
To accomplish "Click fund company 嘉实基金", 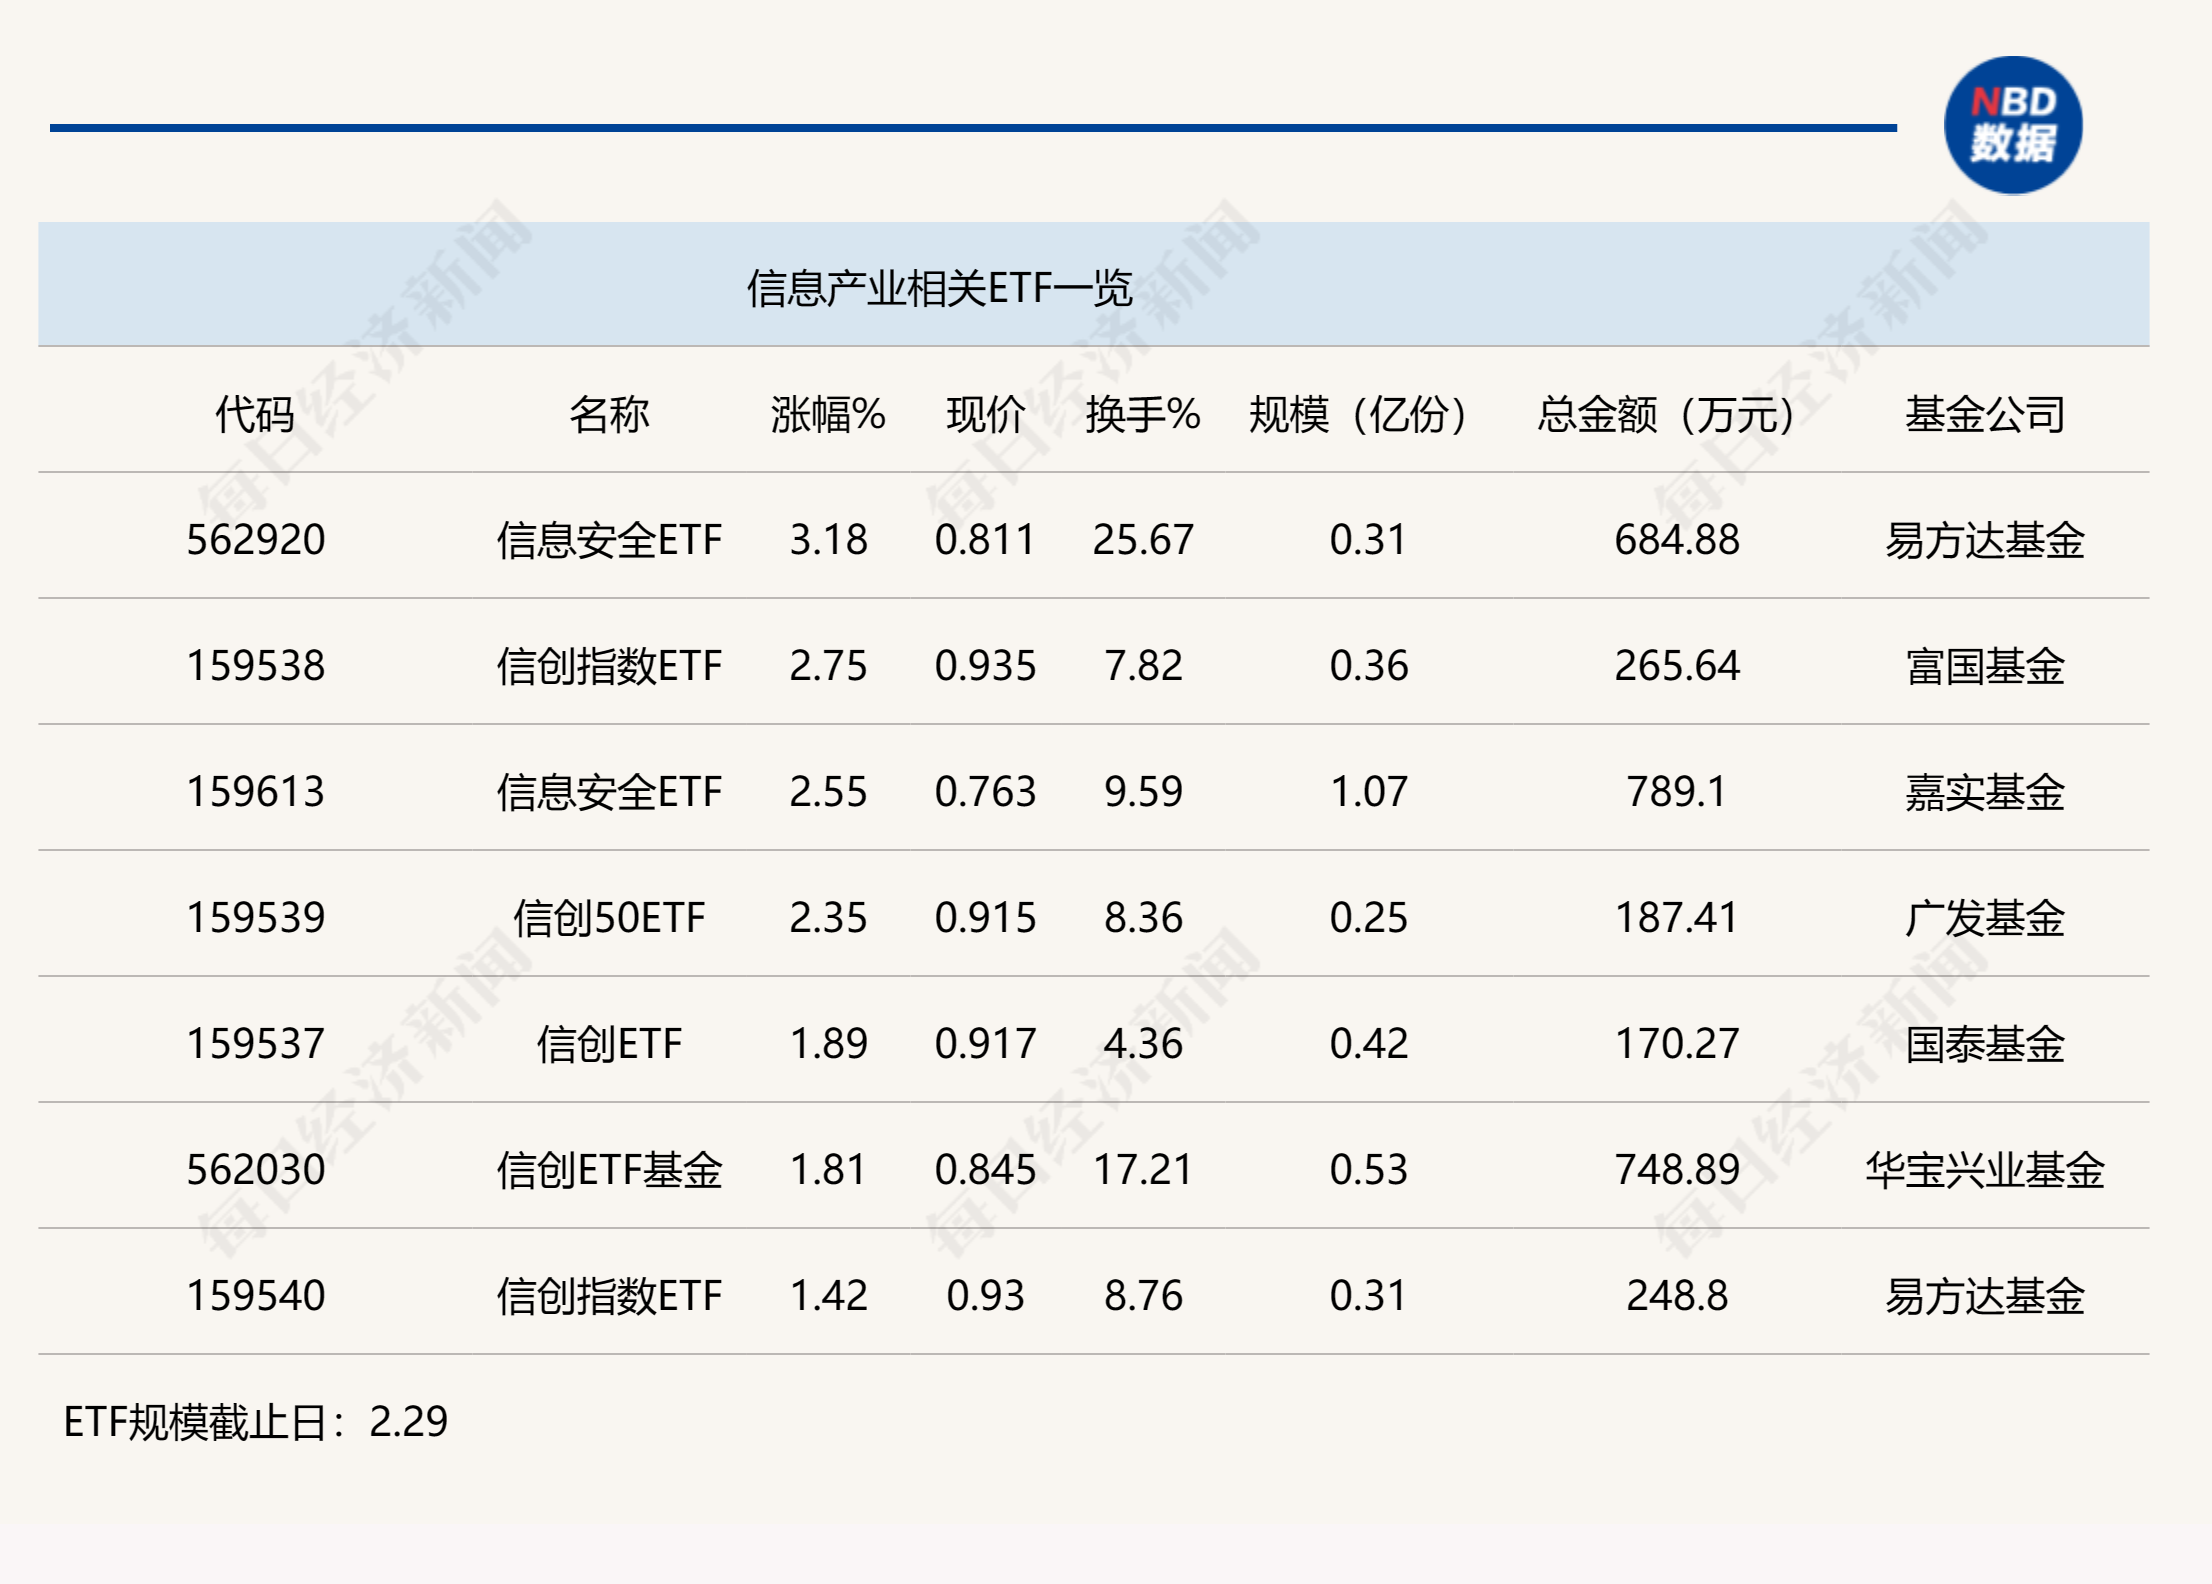I will point(1985,792).
